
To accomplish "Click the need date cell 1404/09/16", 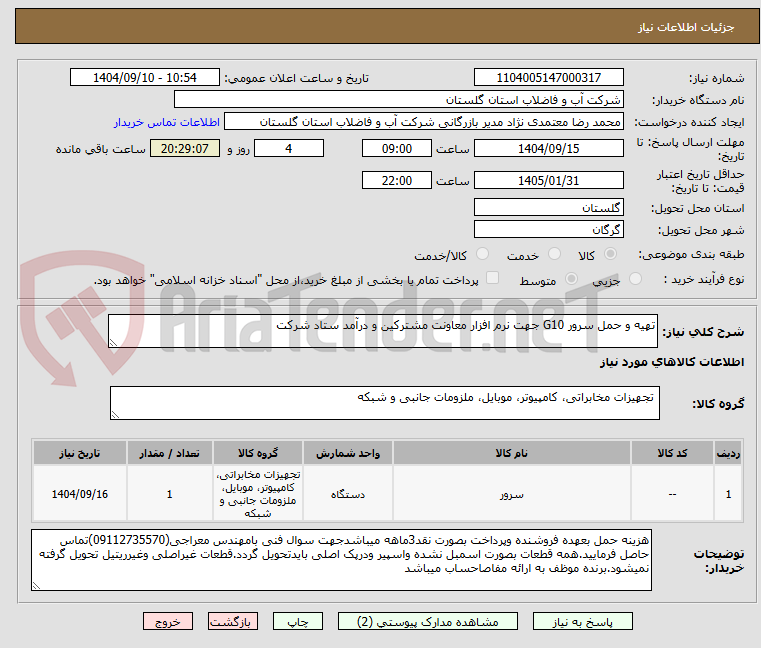I will tap(80, 495).
